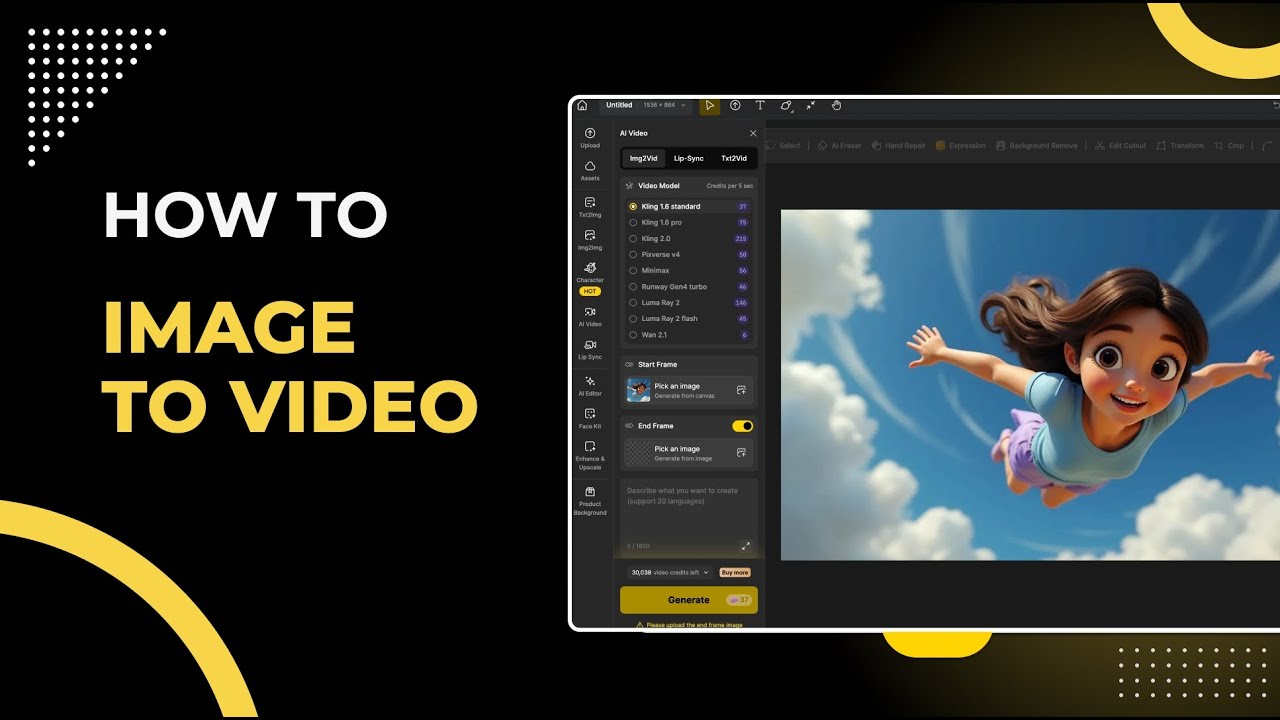Switch to the Txt2Vid tab

click(734, 159)
